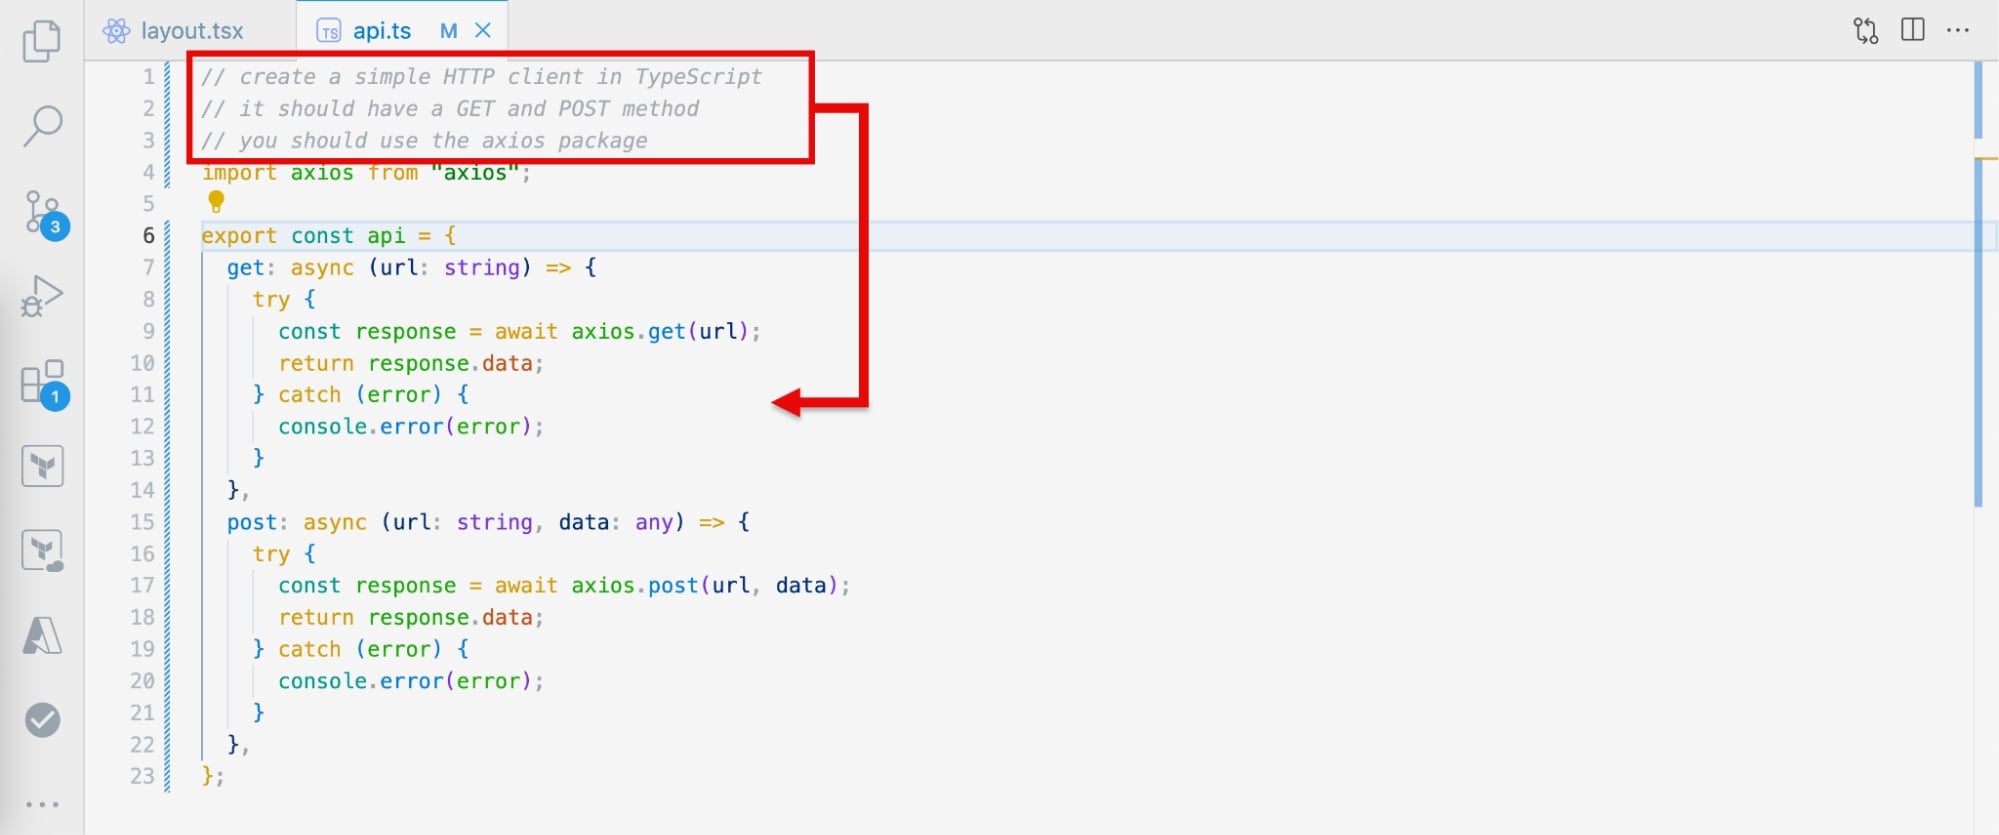Close the api.ts tab
Viewport: 1999px width, 835px height.
483,31
